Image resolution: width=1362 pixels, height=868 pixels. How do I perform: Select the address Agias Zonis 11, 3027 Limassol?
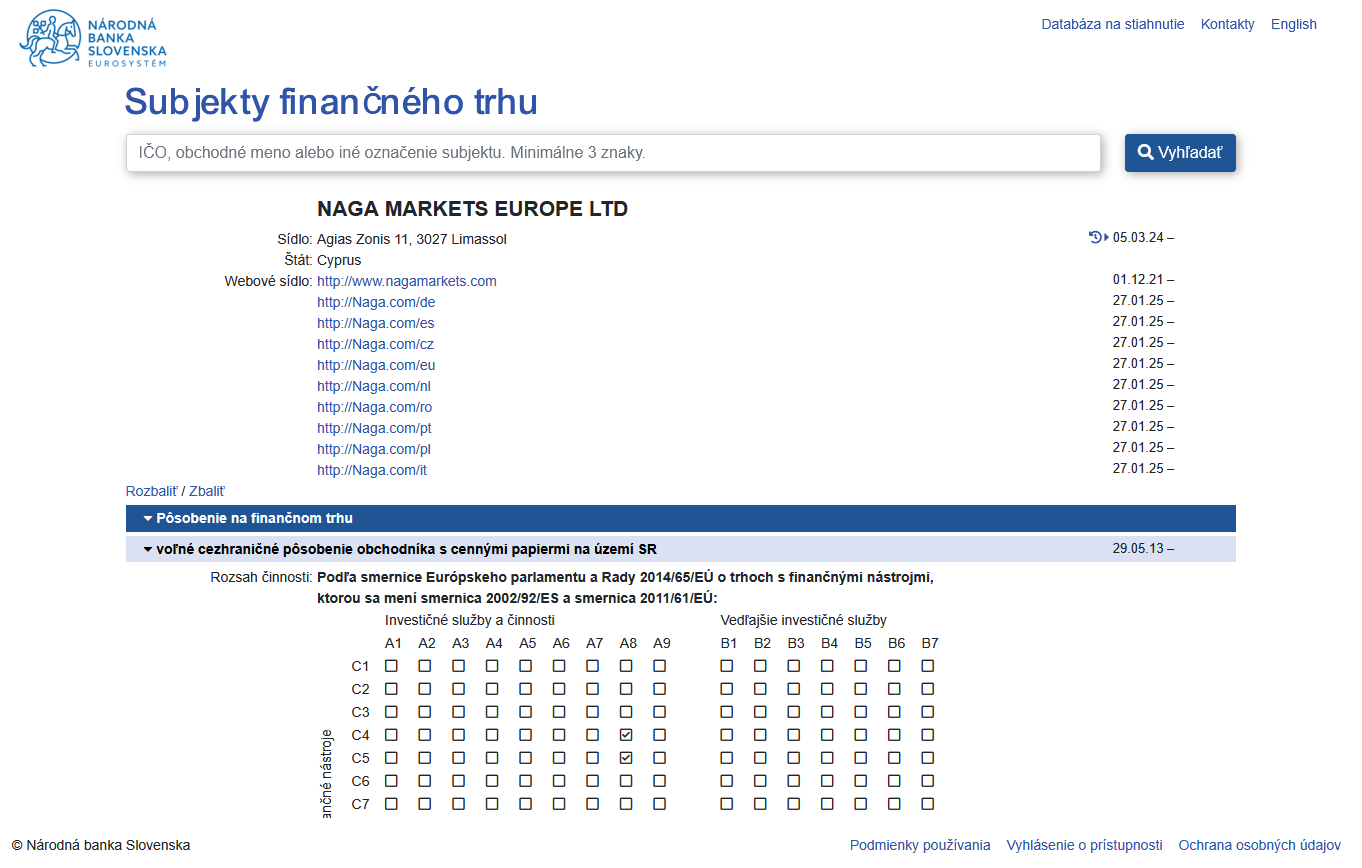[412, 239]
